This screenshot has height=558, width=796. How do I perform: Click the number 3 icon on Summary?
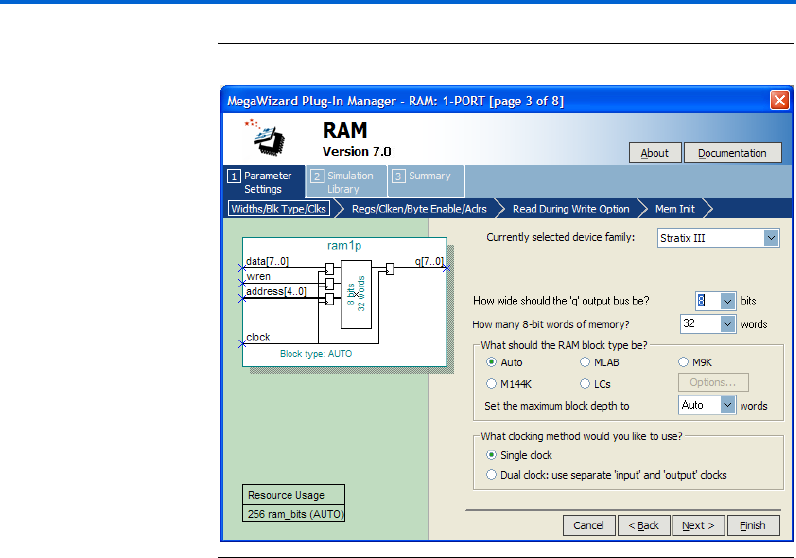(399, 176)
